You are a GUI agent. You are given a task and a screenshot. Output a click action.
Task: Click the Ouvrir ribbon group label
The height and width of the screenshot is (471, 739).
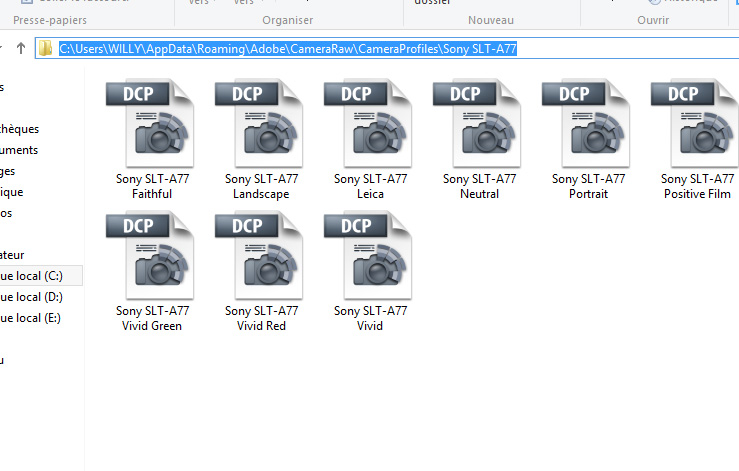click(653, 20)
